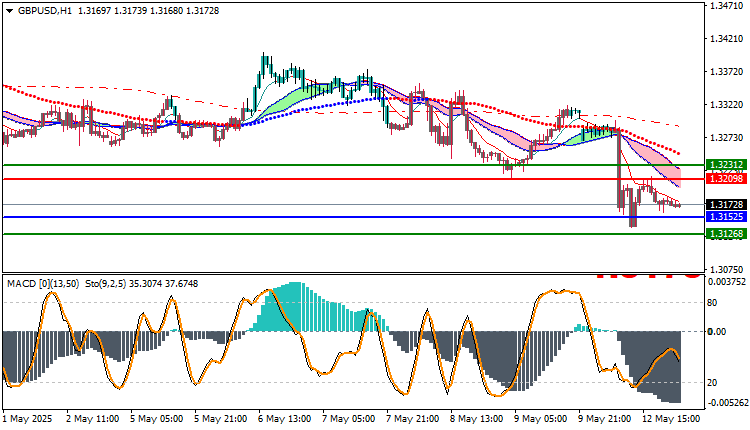
Task: Click the 6 May 13:00 time label
Action: [x=285, y=419]
